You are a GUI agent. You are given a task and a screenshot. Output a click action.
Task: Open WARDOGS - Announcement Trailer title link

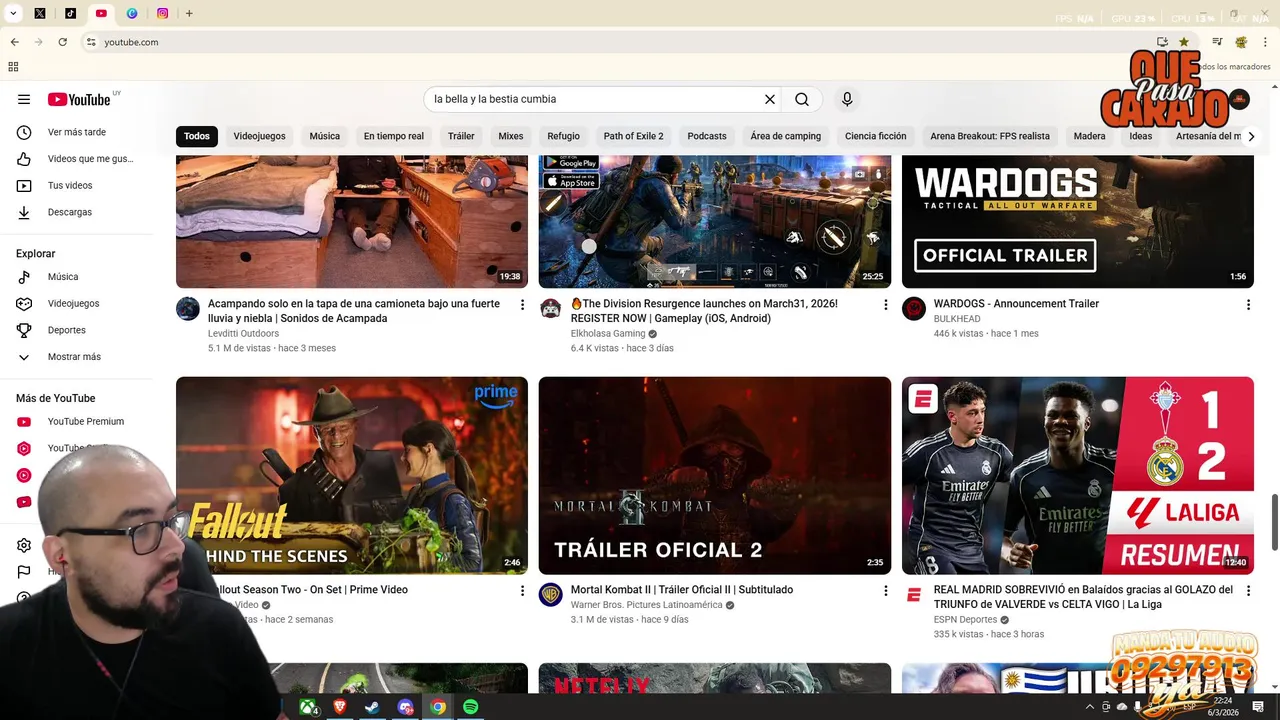1016,304
